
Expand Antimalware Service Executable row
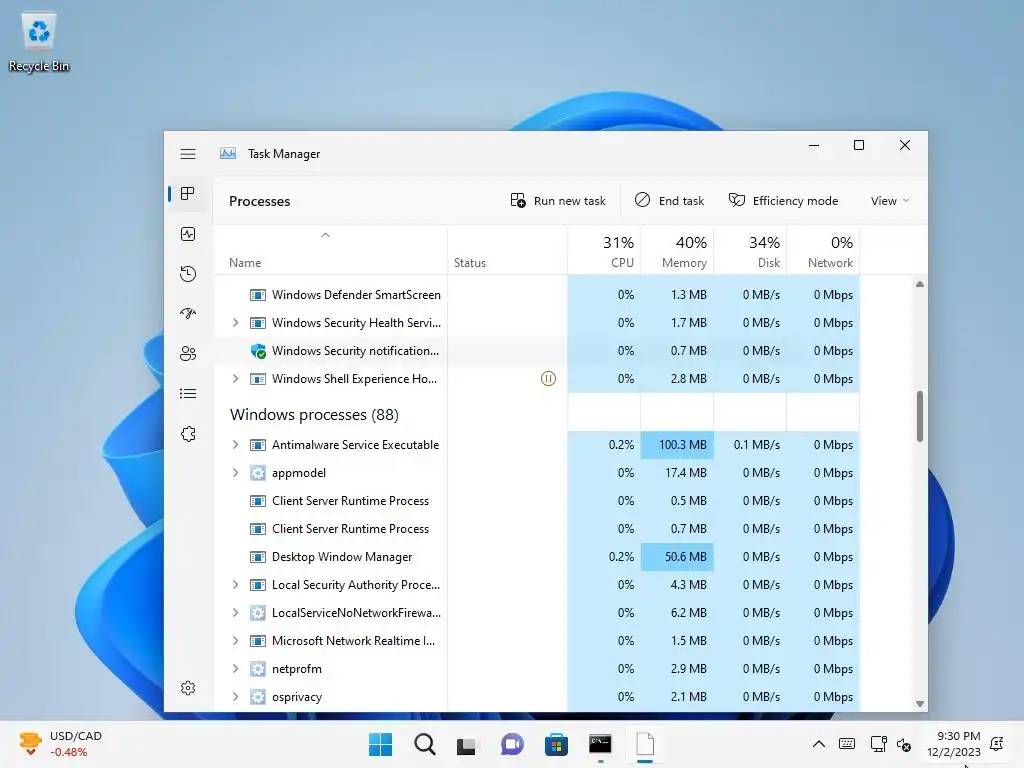click(x=235, y=445)
